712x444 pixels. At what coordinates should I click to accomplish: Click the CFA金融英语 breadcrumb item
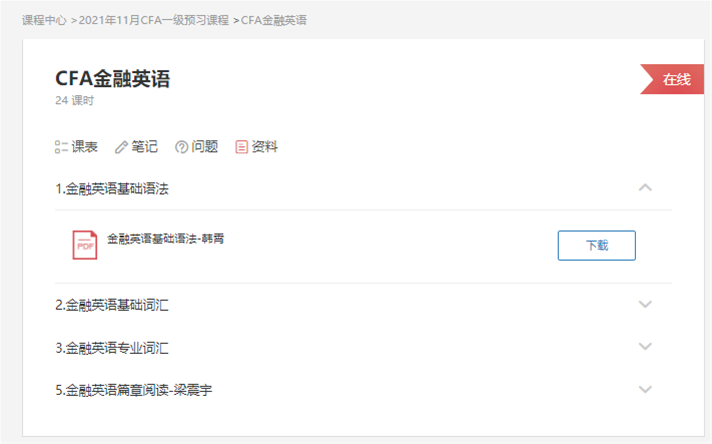click(x=274, y=20)
